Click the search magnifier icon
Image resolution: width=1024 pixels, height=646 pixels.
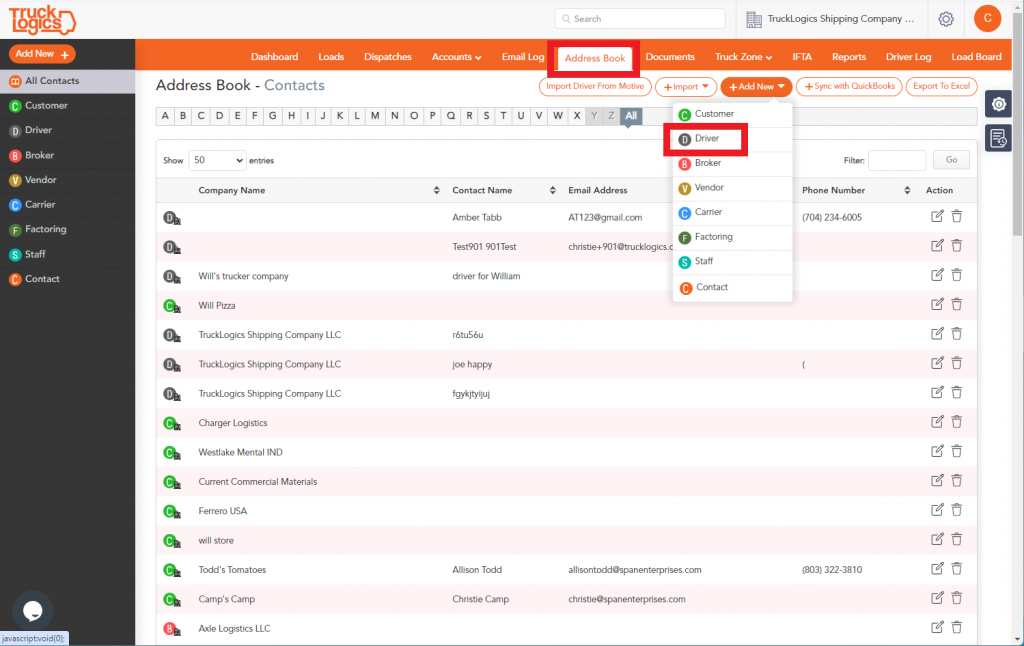pyautogui.click(x=566, y=19)
